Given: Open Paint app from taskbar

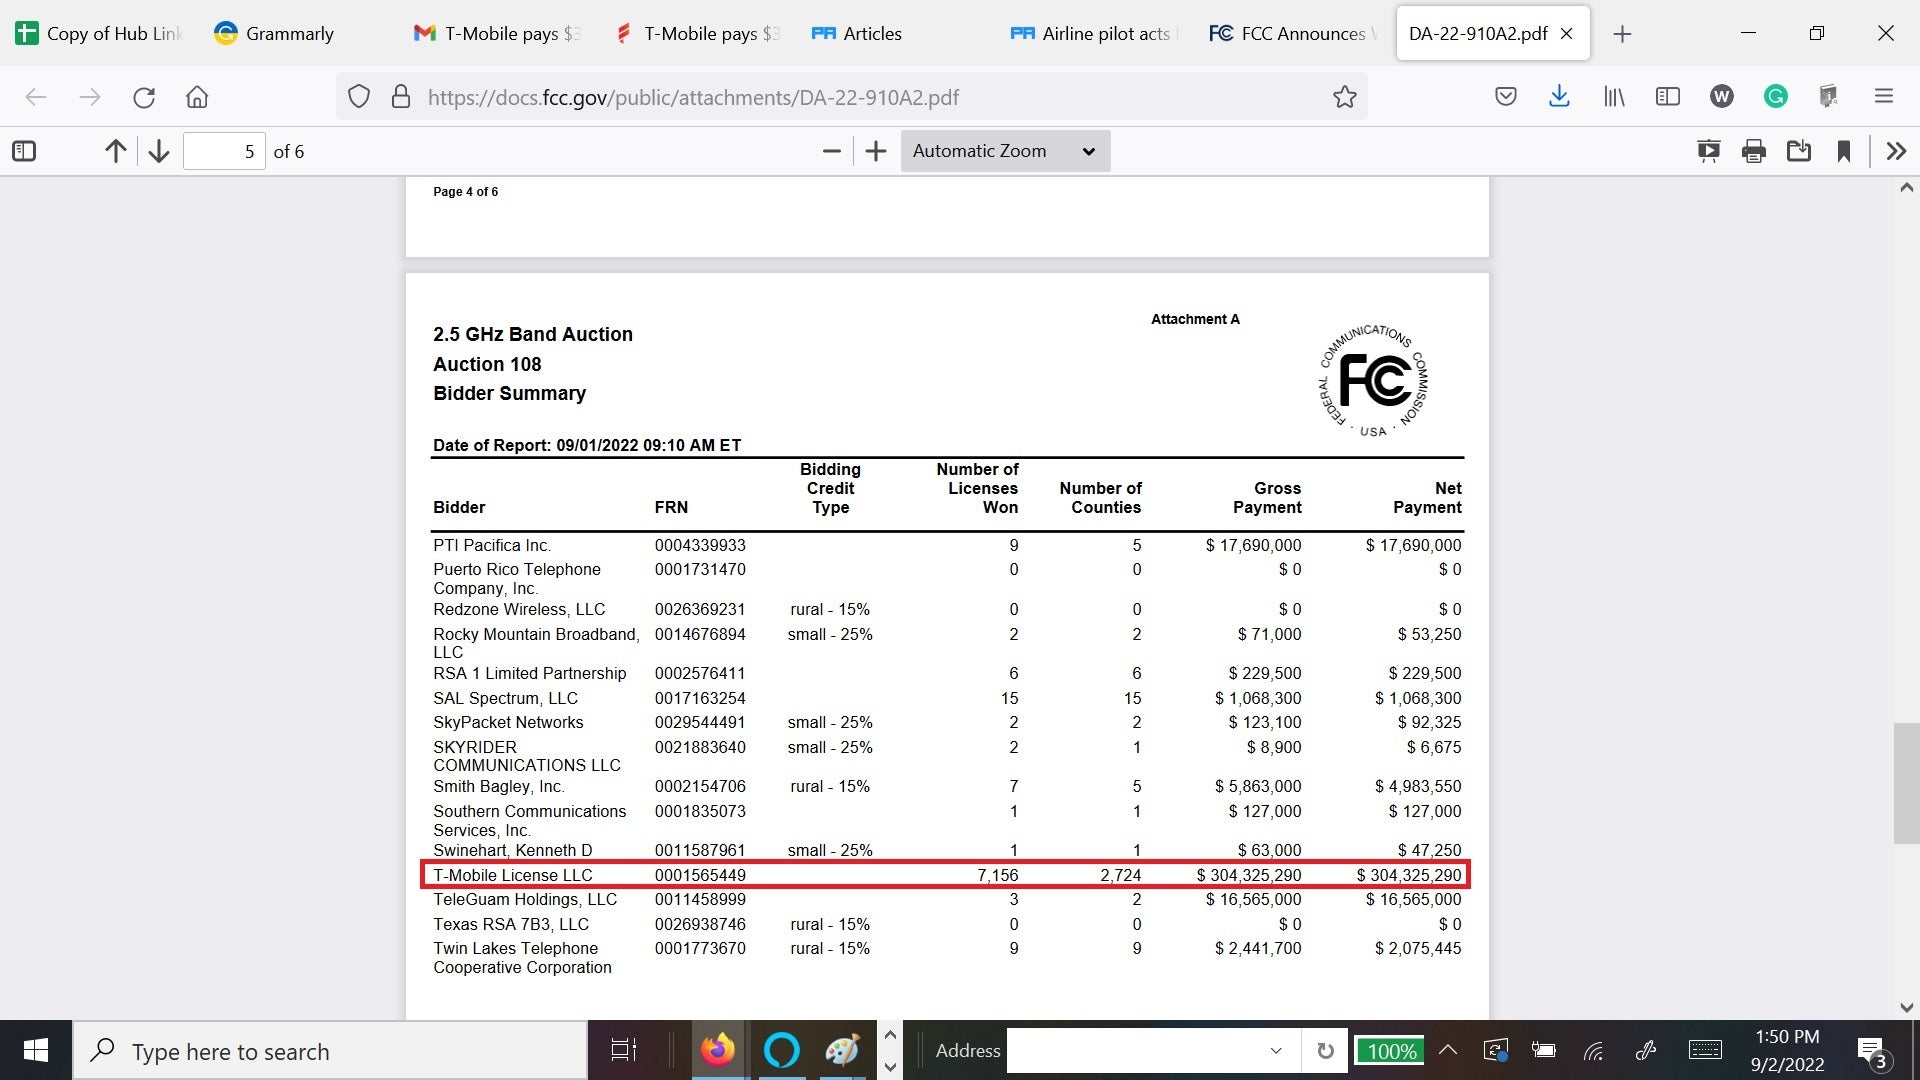Looking at the screenshot, I should click(x=843, y=1050).
